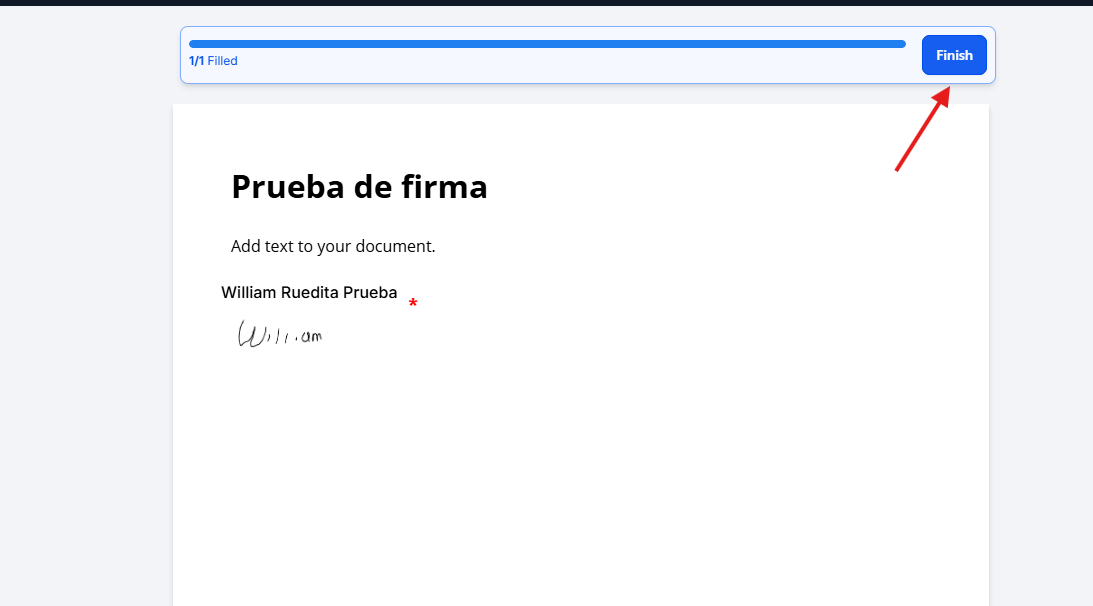Image resolution: width=1093 pixels, height=606 pixels.
Task: Click the blank area of the document page
Action: [580, 470]
